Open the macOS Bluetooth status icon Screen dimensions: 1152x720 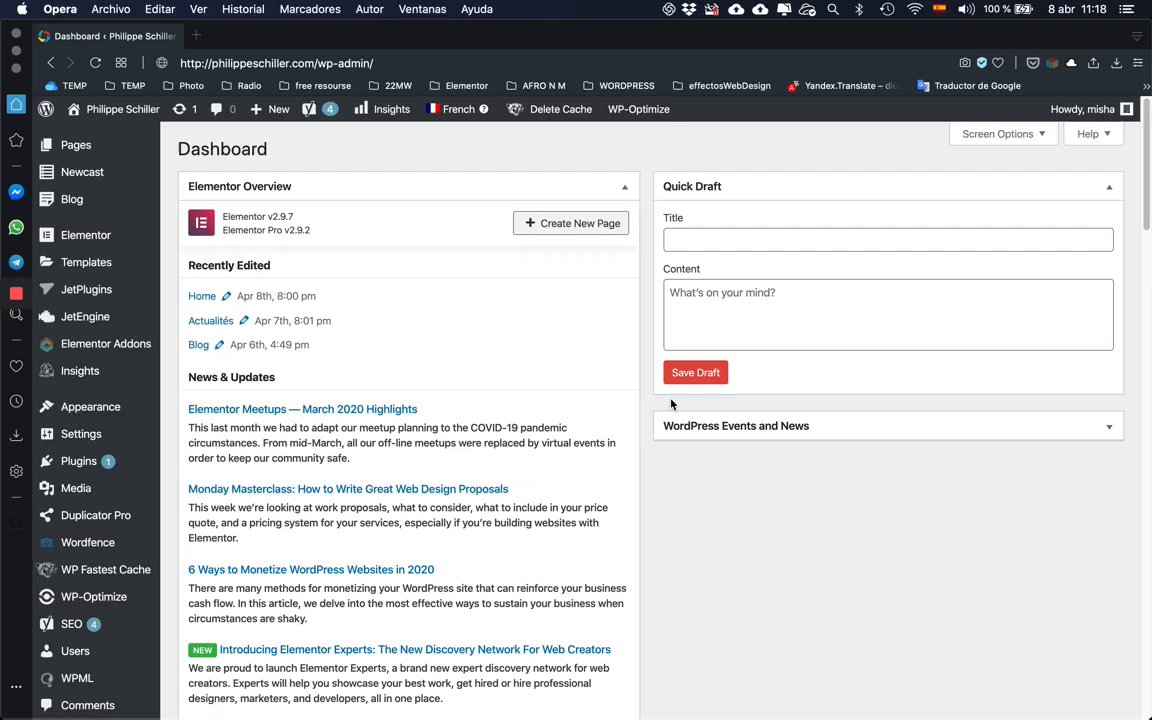point(859,10)
